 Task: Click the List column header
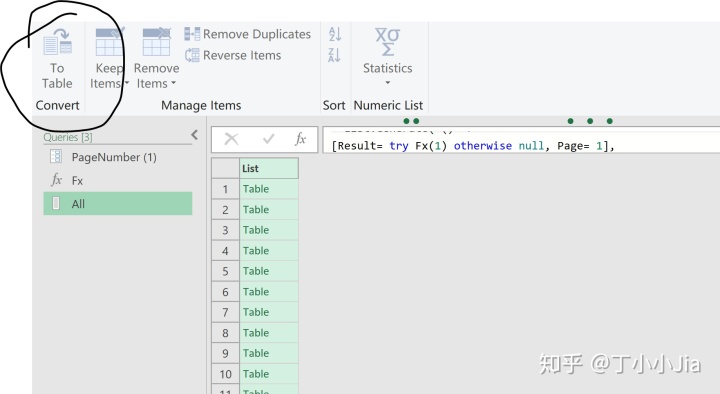(269, 169)
